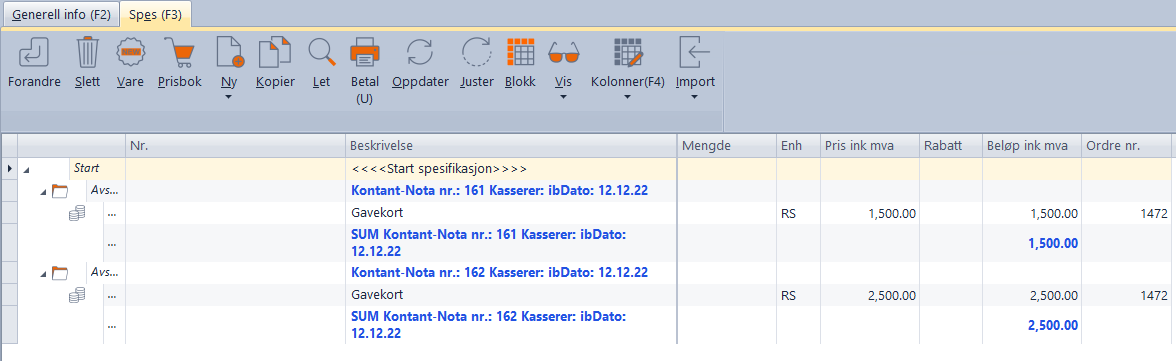
Task: Collapse Kontant-Nota nr. 161 folder row
Action: (x=43, y=191)
